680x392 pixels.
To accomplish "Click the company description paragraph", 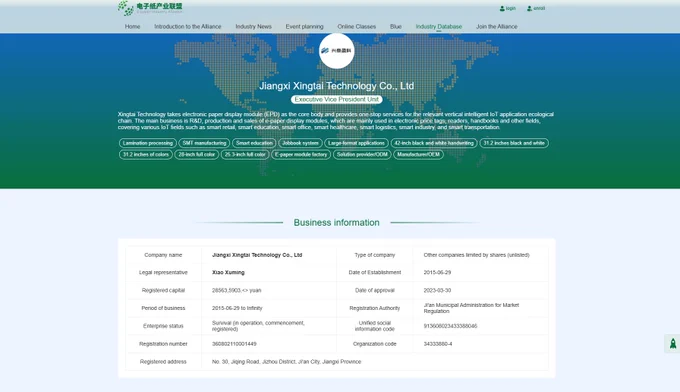I will pos(336,121).
